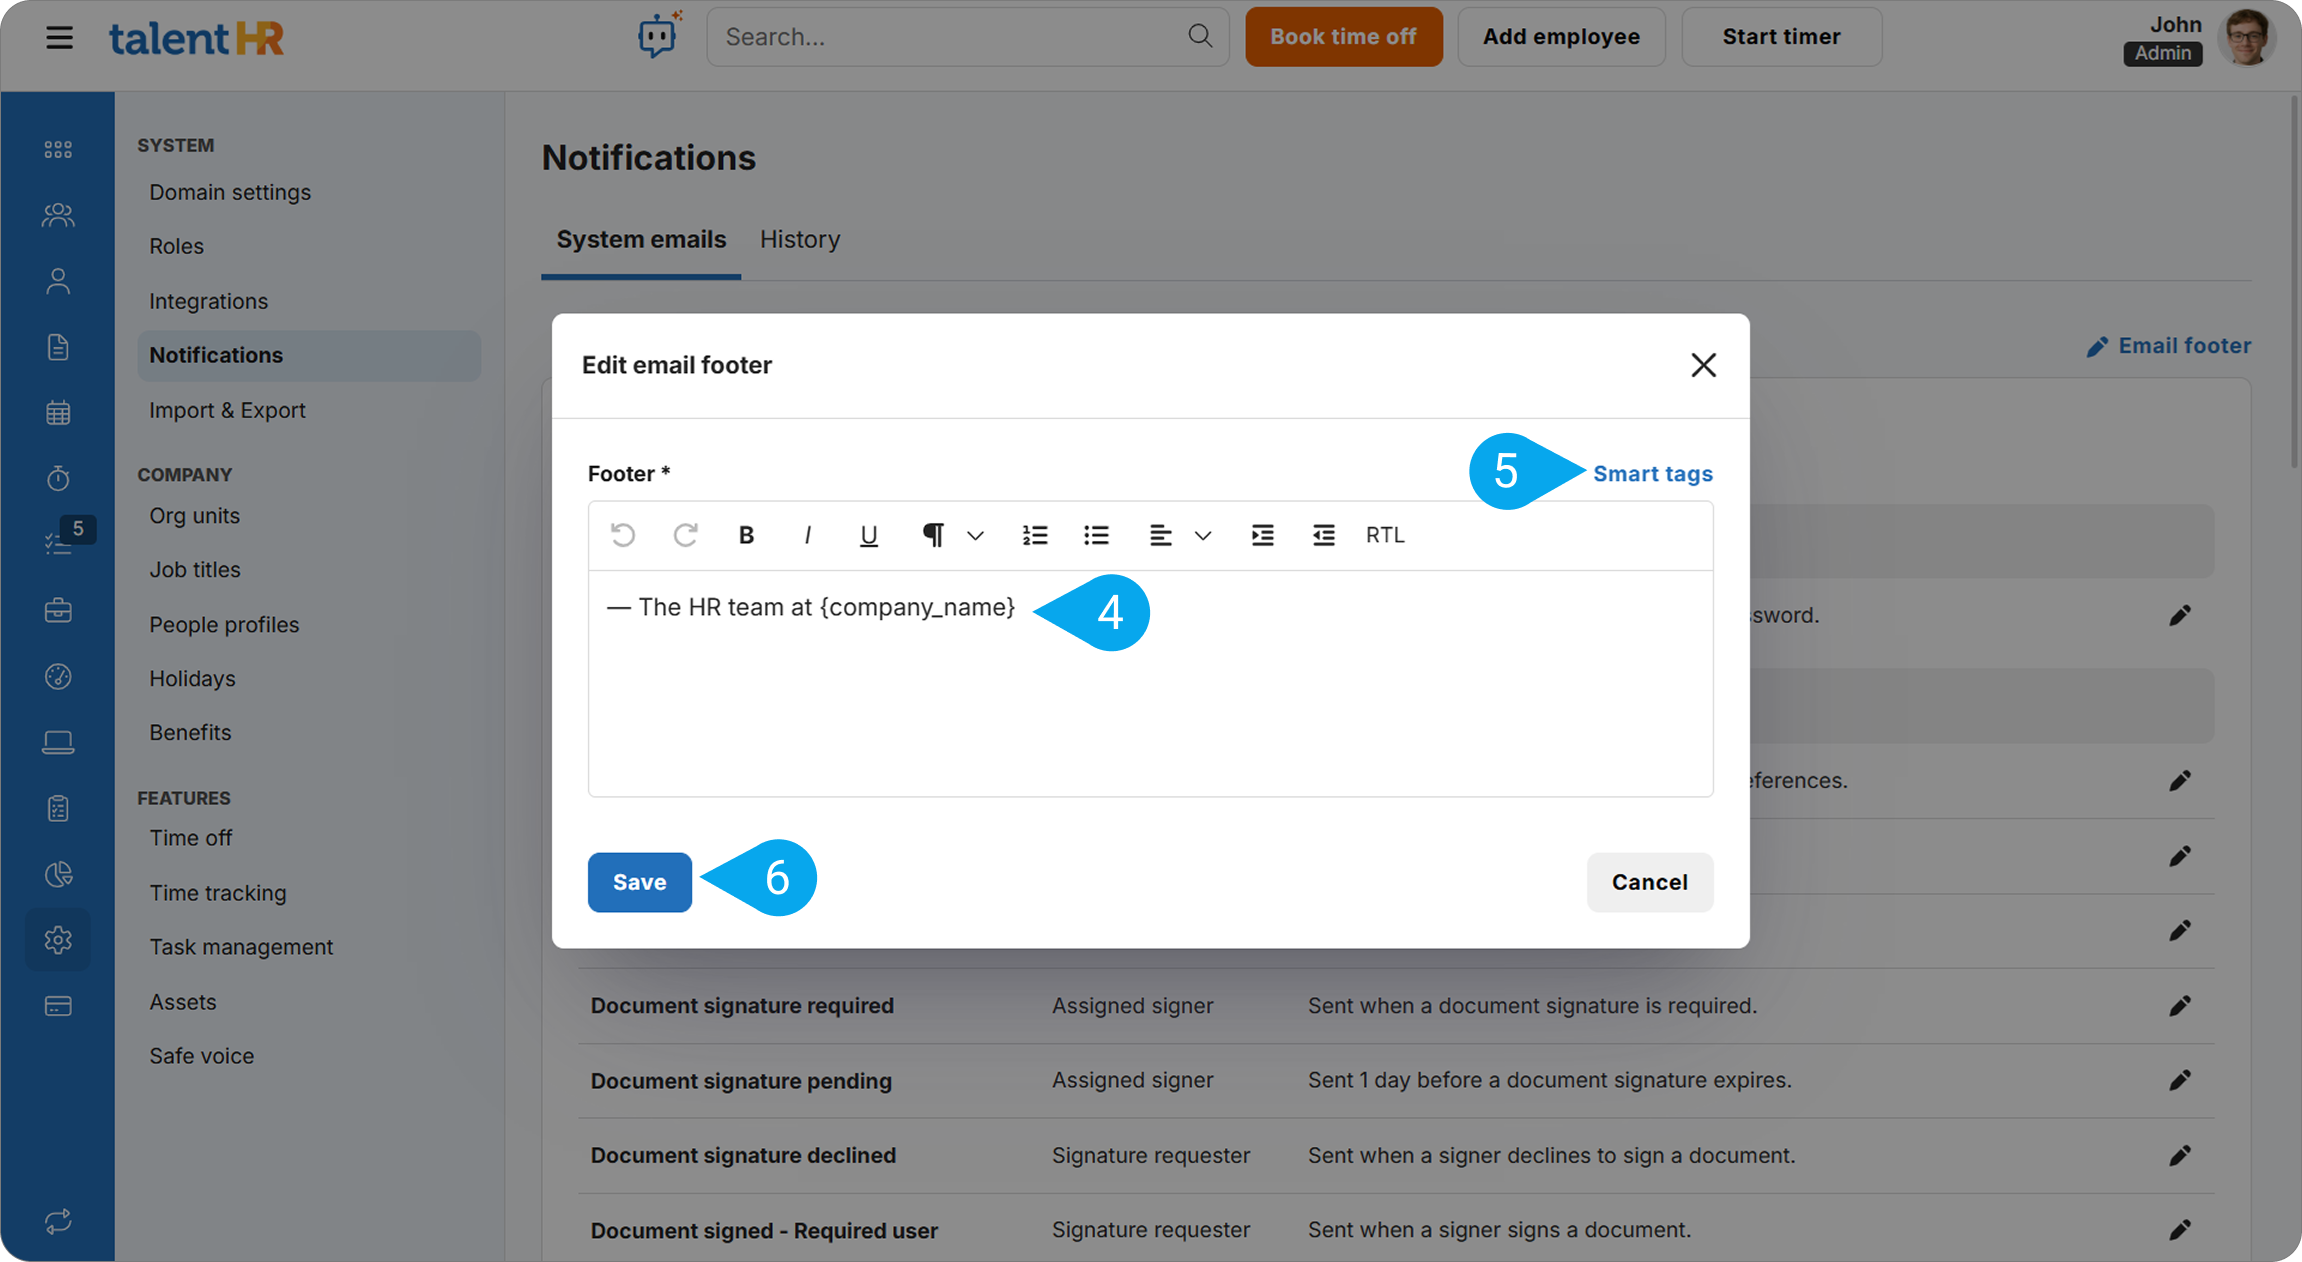This screenshot has height=1262, width=2302.
Task: Cancel editing the email footer
Action: pos(1649,882)
